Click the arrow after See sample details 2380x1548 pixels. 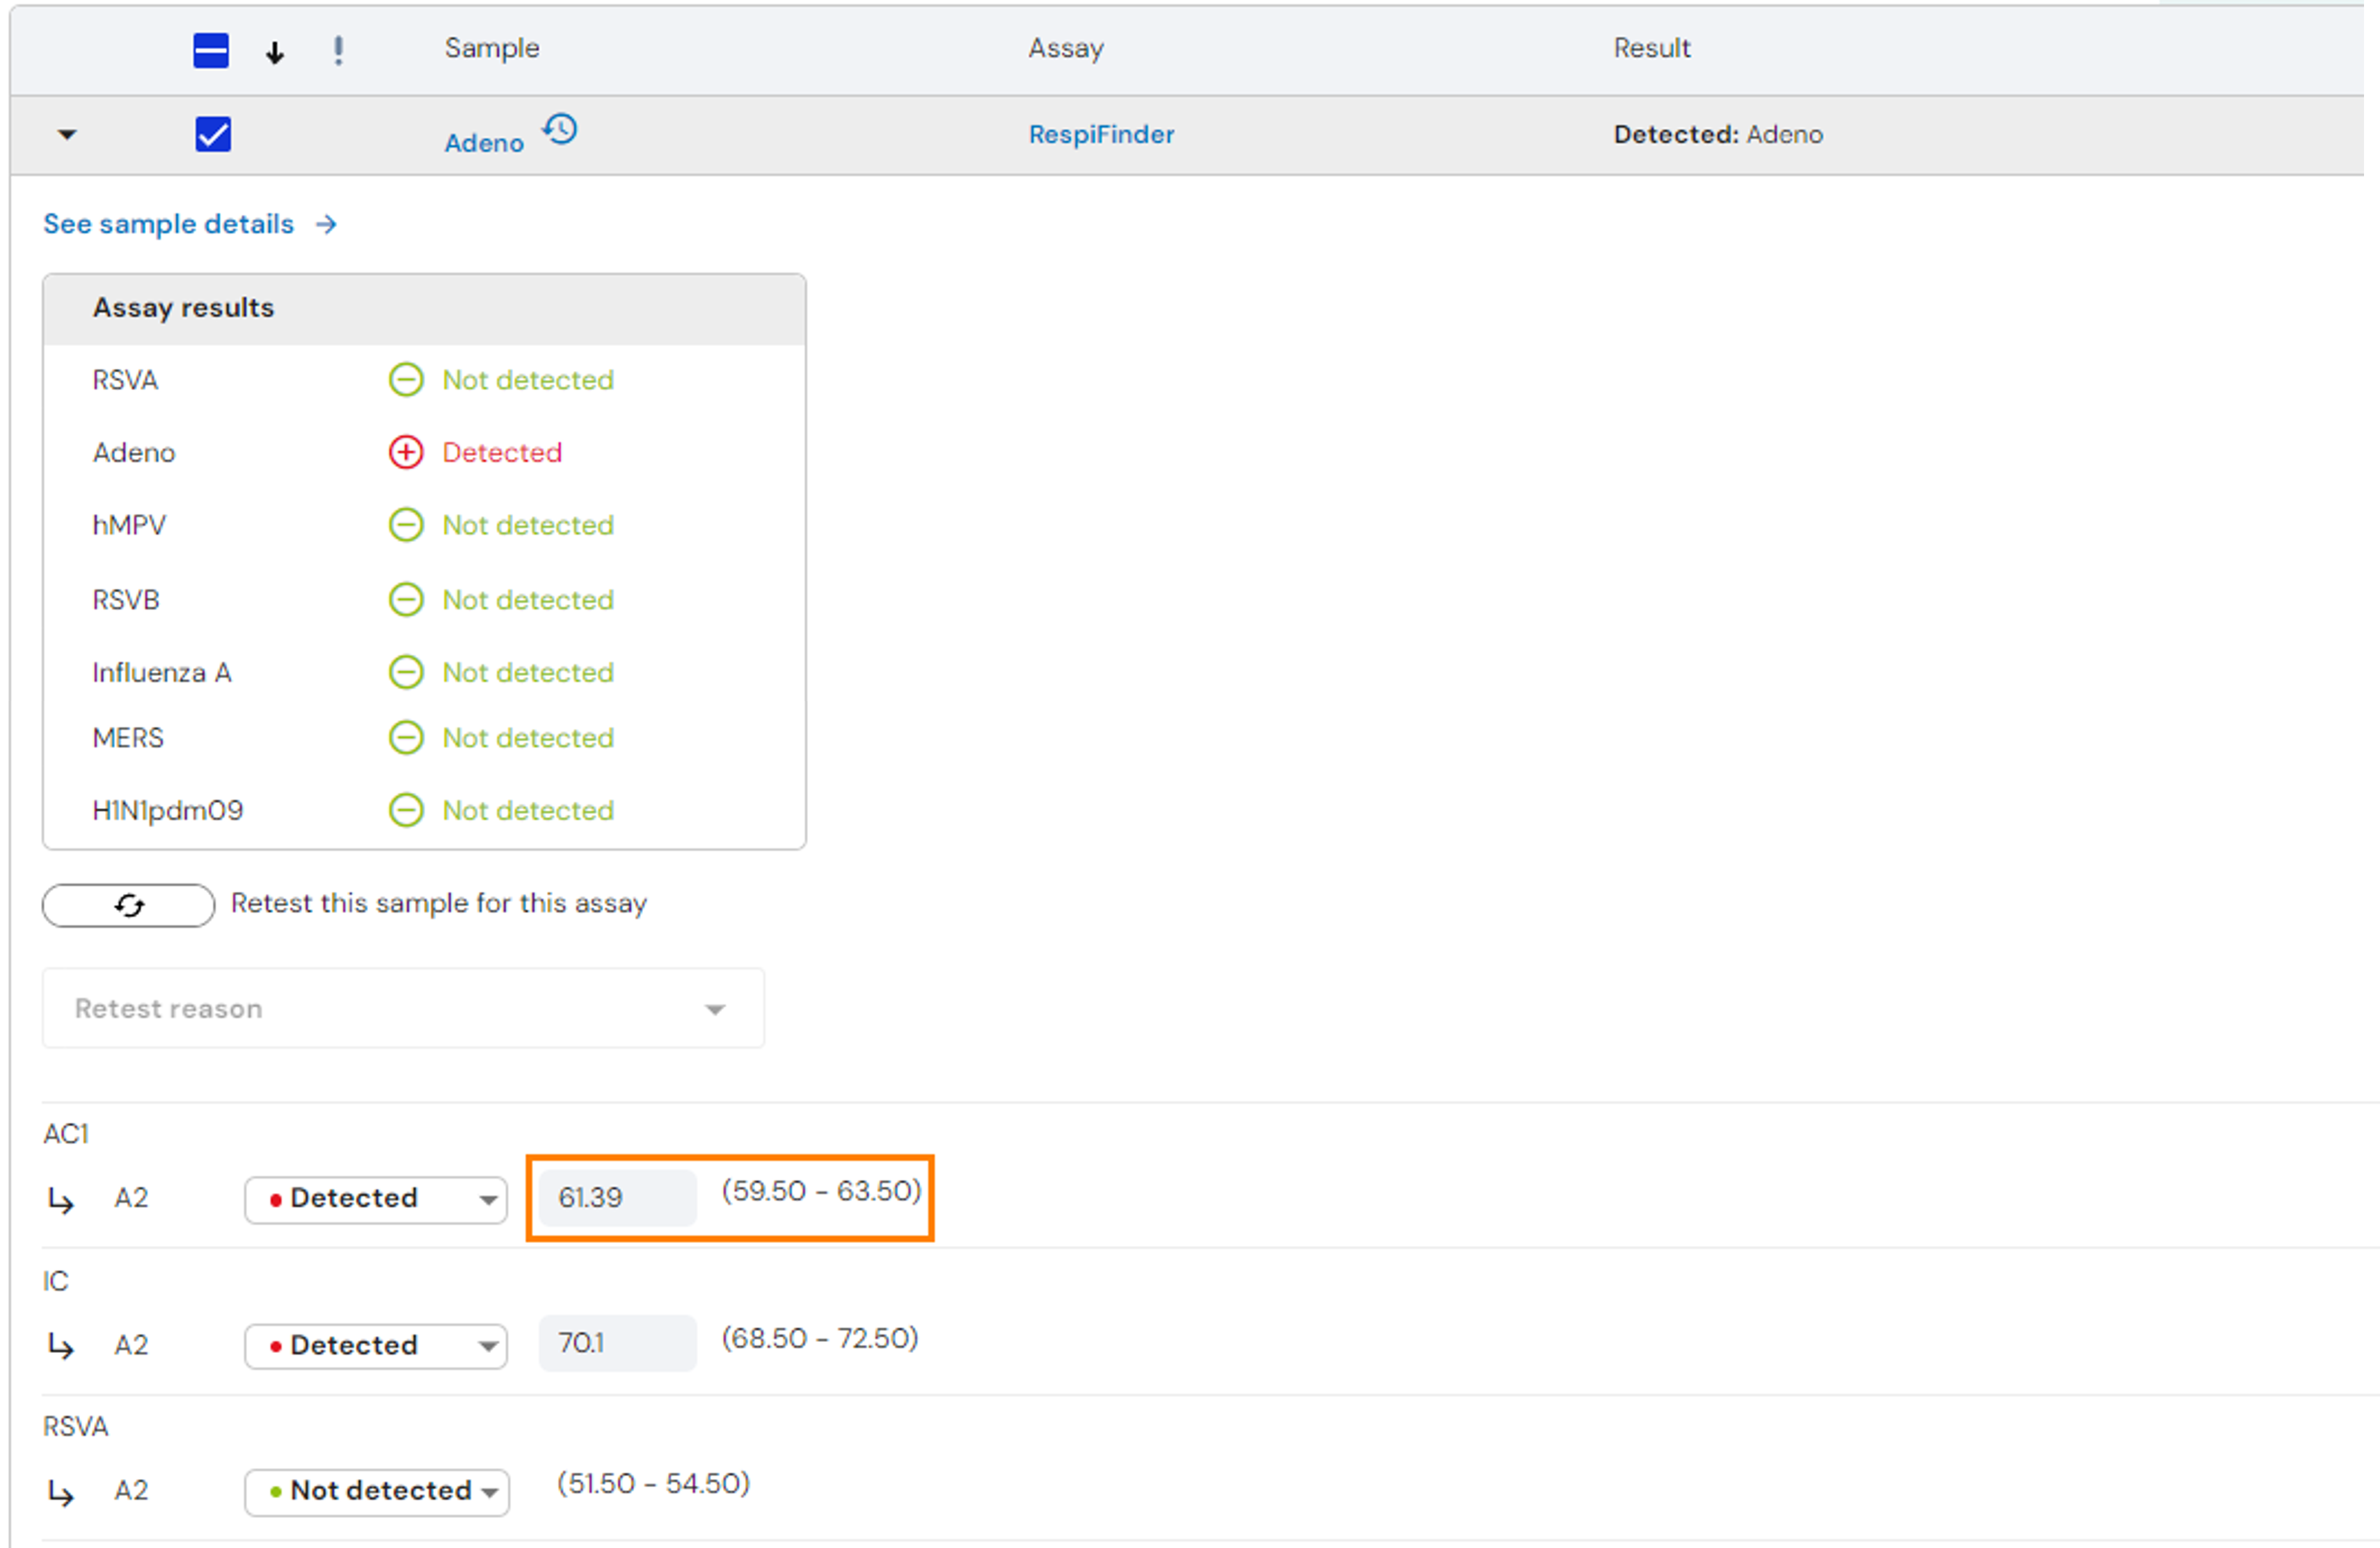pyautogui.click(x=326, y=224)
